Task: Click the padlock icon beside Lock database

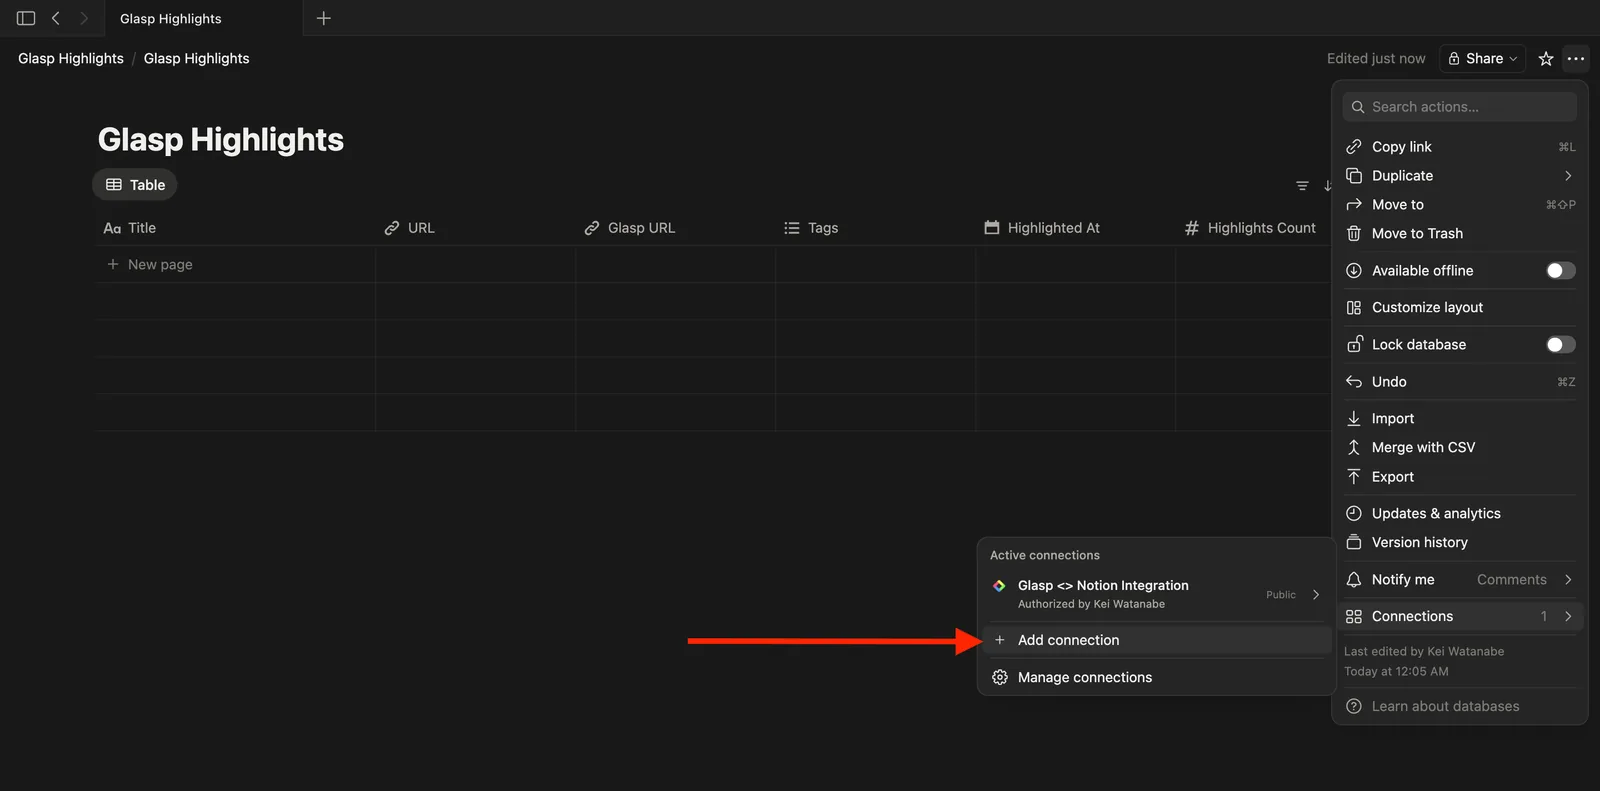Action: coord(1354,344)
